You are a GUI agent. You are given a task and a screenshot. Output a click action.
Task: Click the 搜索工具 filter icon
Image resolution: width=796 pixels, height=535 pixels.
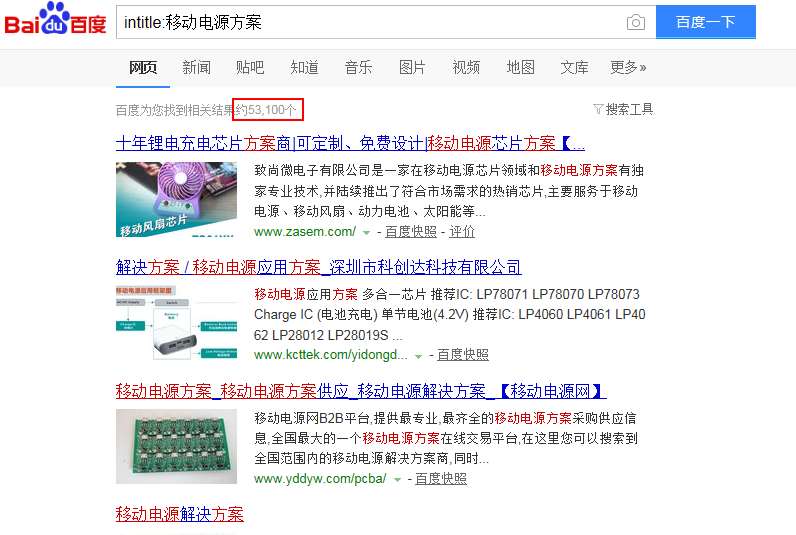[598, 109]
